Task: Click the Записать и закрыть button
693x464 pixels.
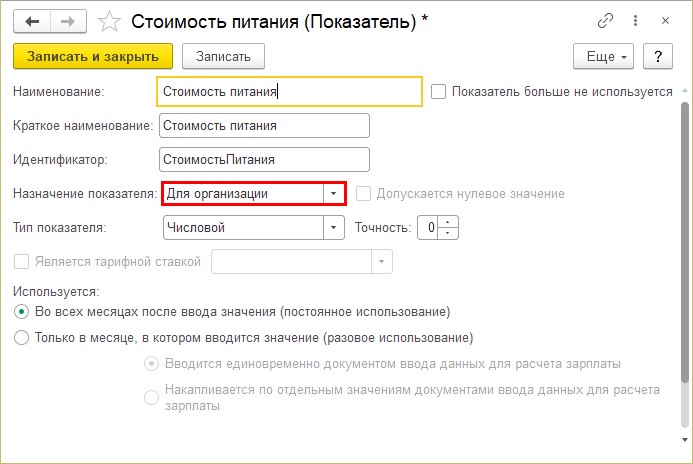Action: click(93, 56)
